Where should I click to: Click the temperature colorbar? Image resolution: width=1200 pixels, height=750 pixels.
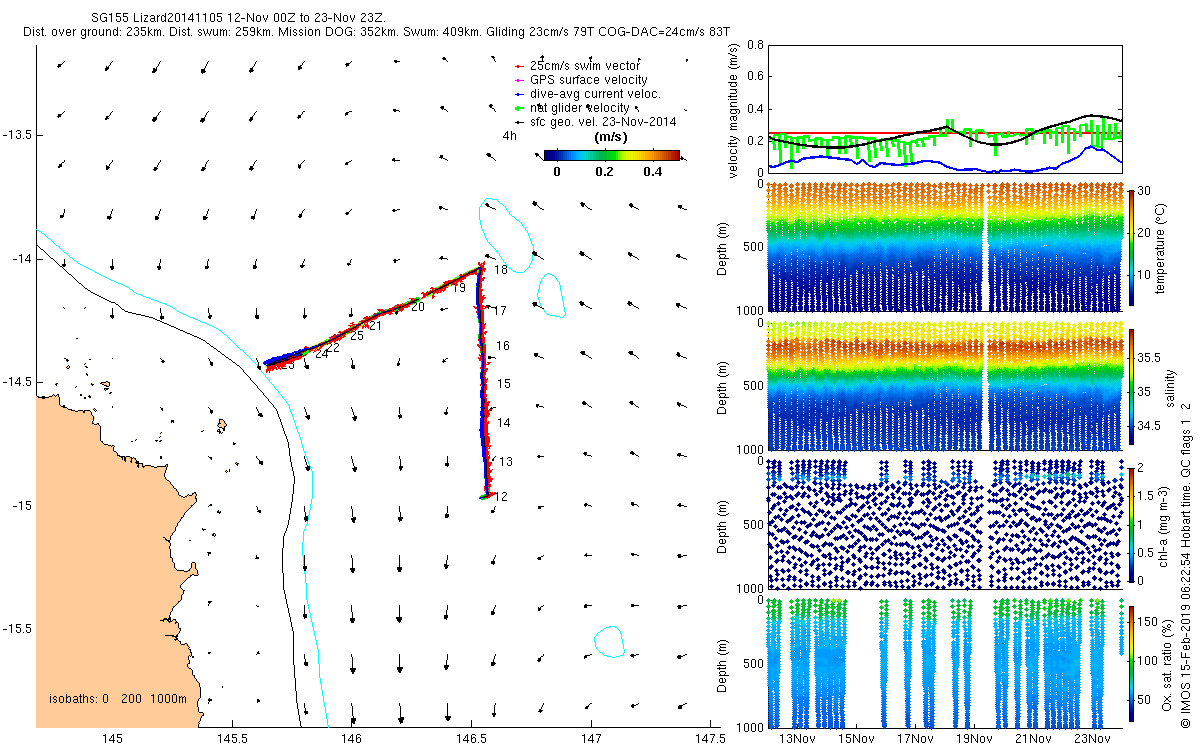click(x=1131, y=246)
